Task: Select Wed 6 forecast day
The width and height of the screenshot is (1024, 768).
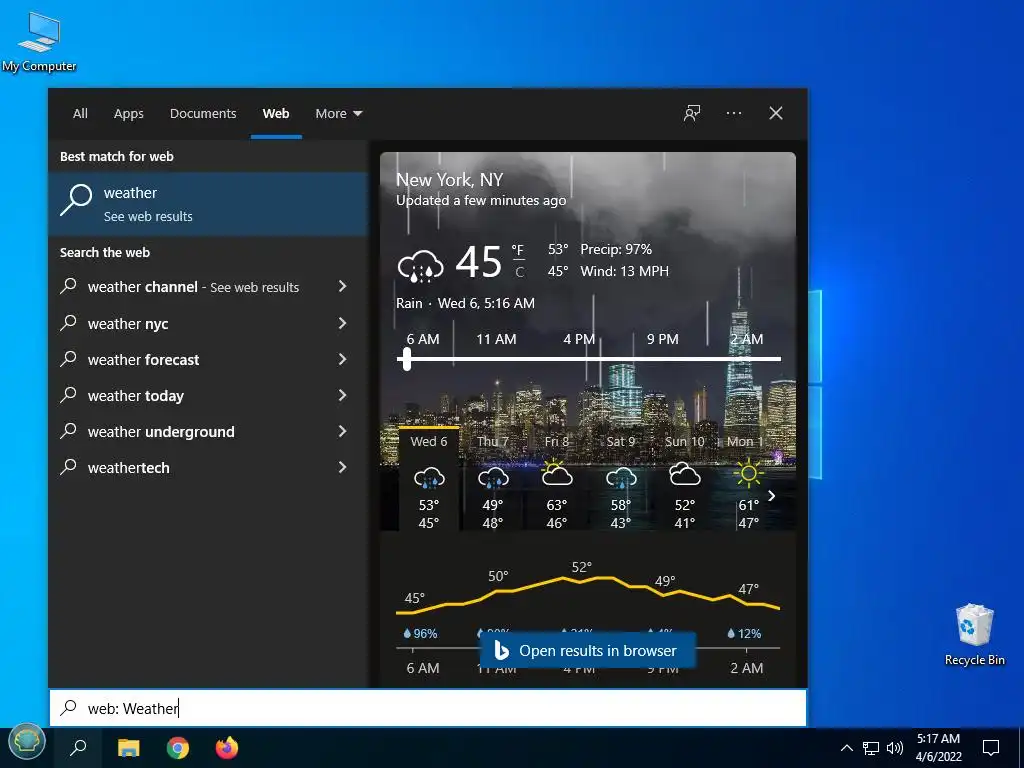Action: 428,479
